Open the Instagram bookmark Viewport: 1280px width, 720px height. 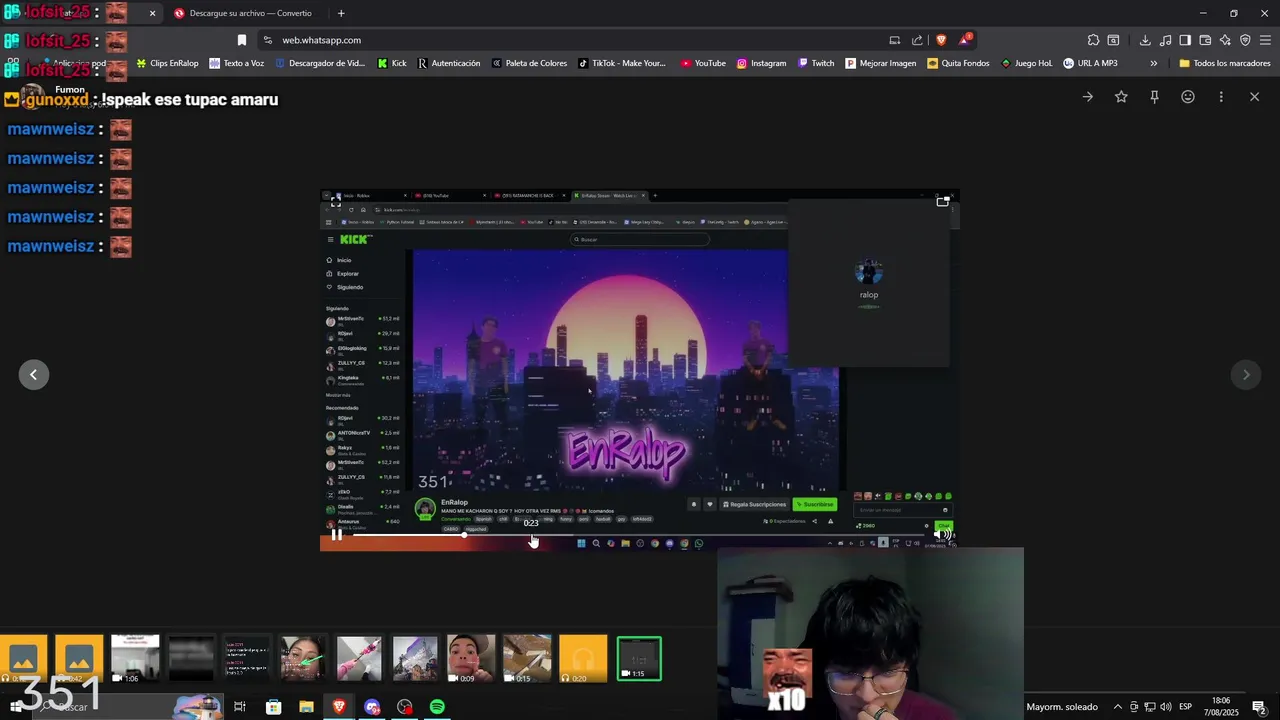pos(761,63)
